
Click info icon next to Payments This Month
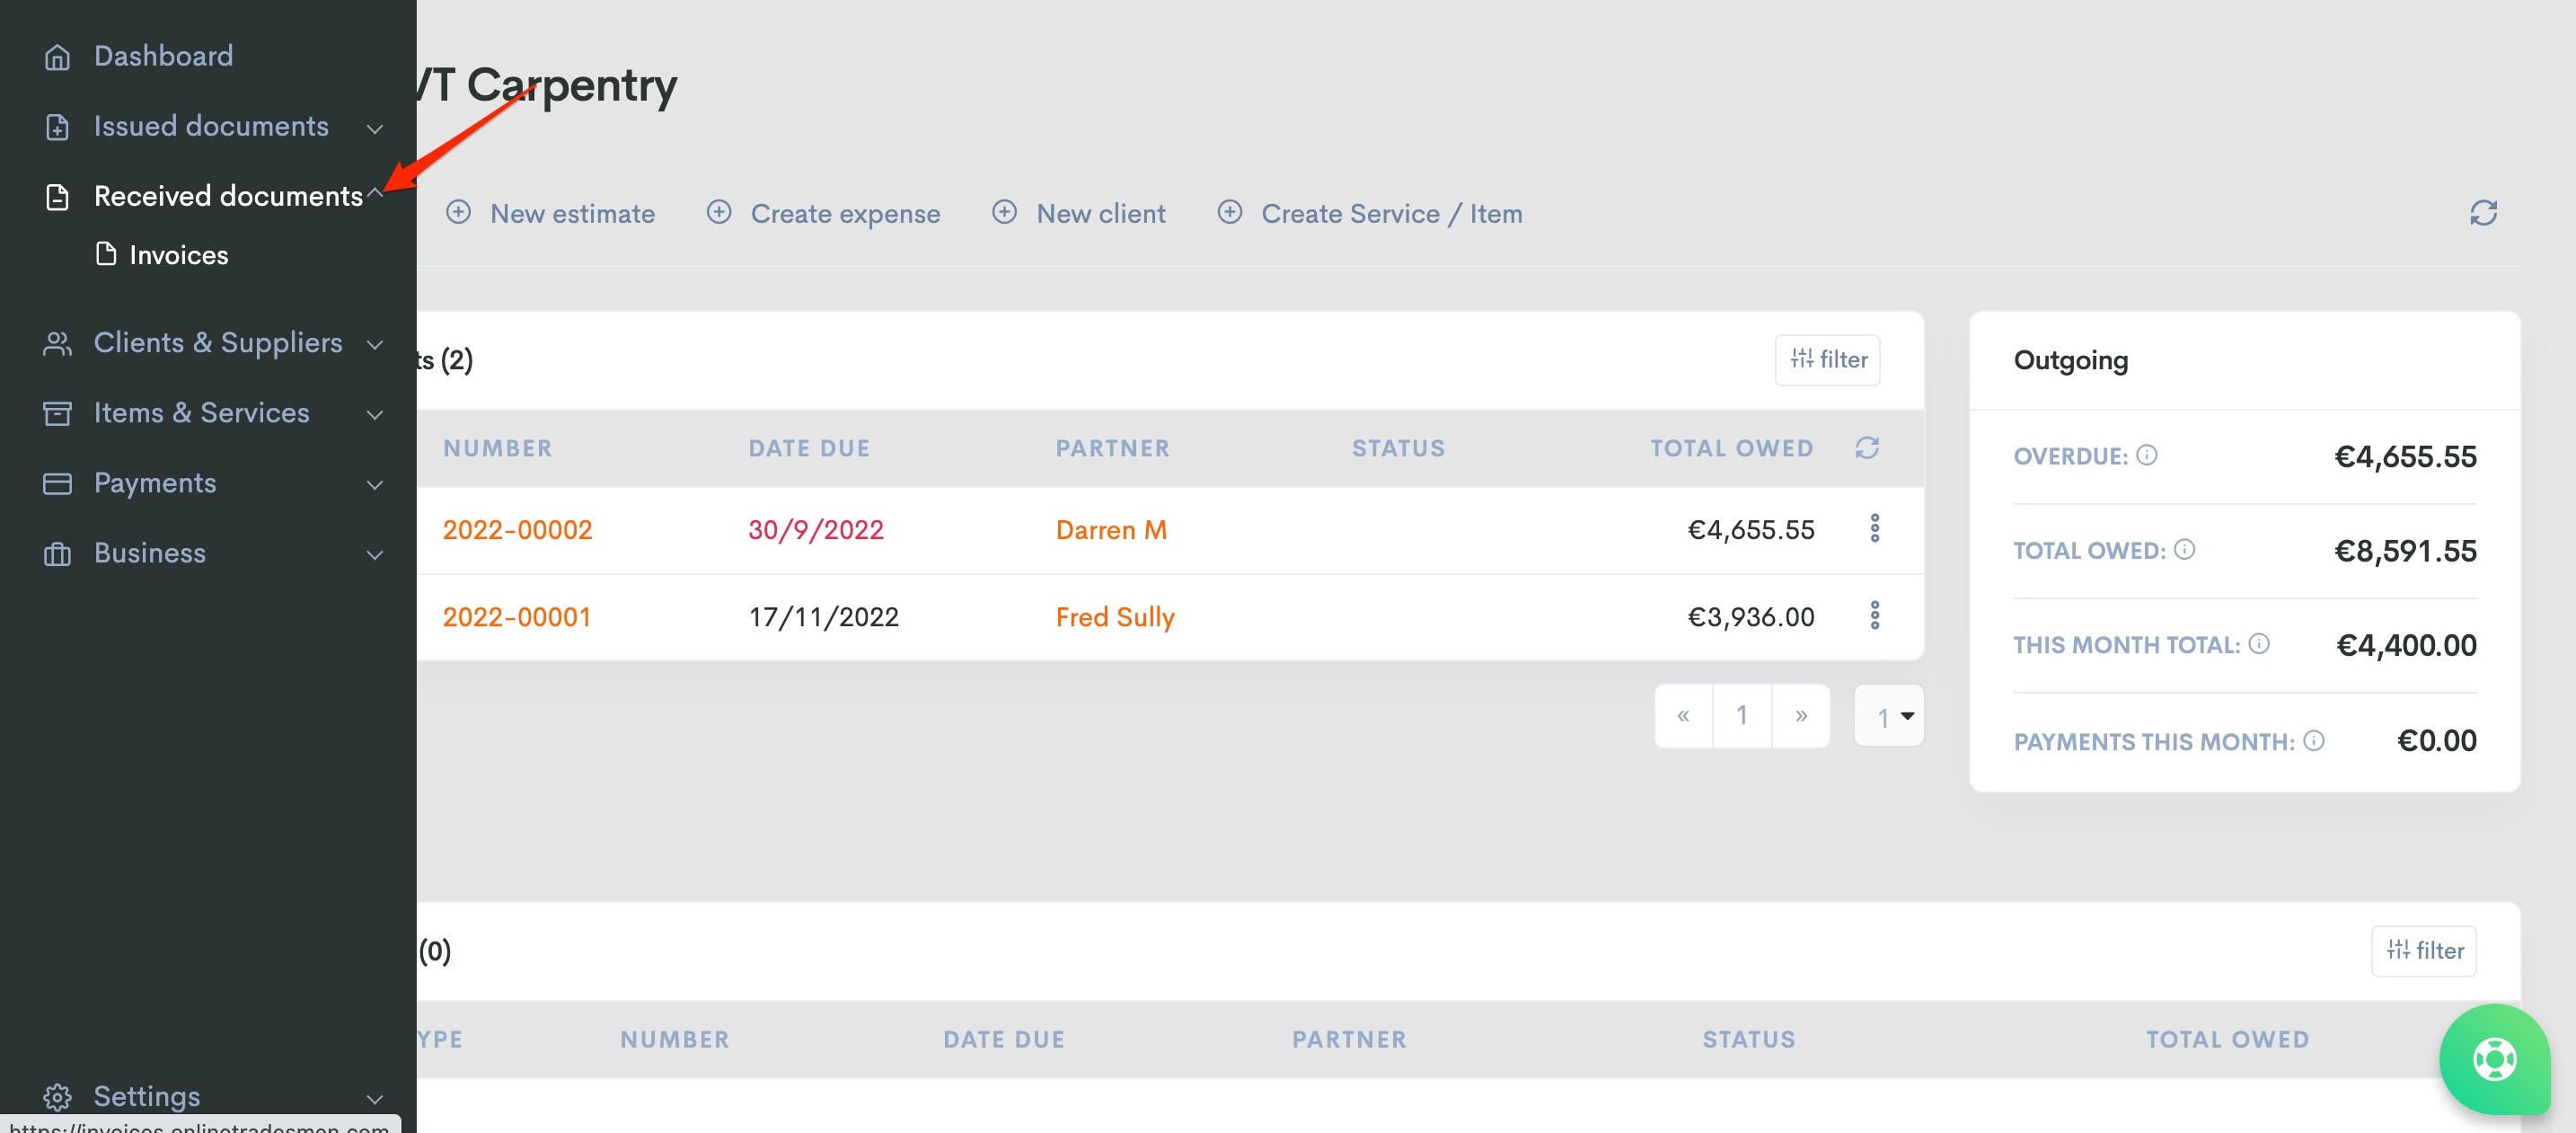2314,740
